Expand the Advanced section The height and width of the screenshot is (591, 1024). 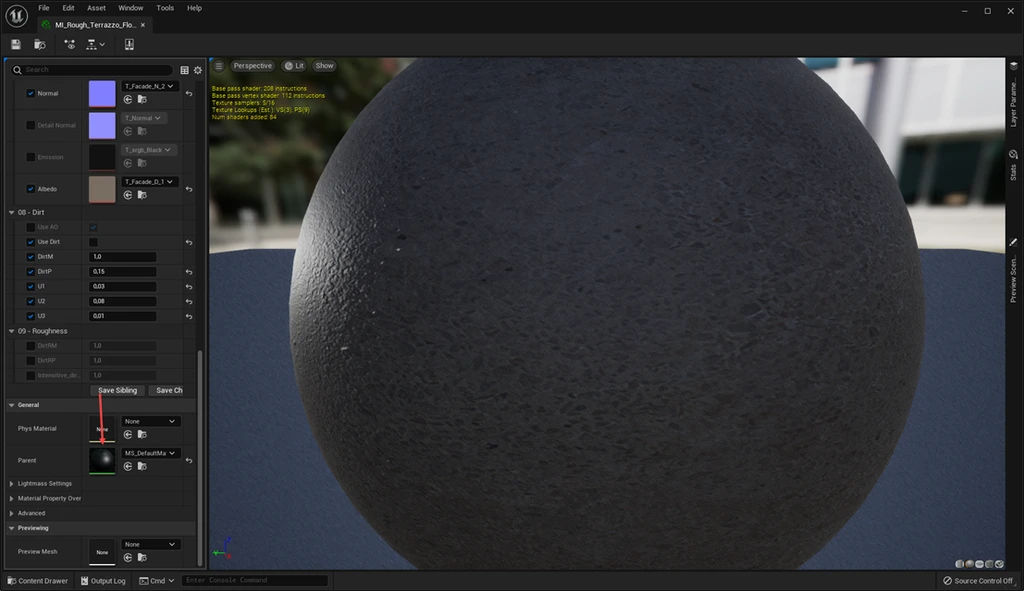point(12,513)
